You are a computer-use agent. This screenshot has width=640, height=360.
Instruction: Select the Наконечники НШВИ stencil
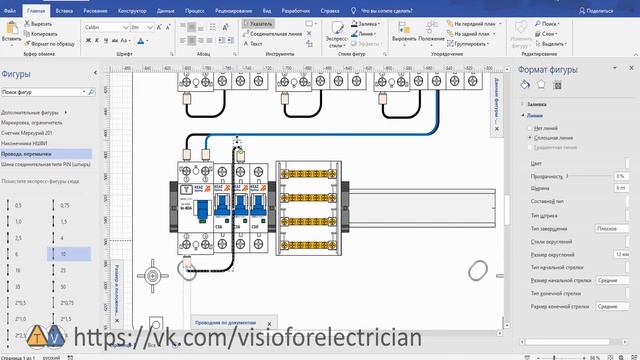point(24,143)
